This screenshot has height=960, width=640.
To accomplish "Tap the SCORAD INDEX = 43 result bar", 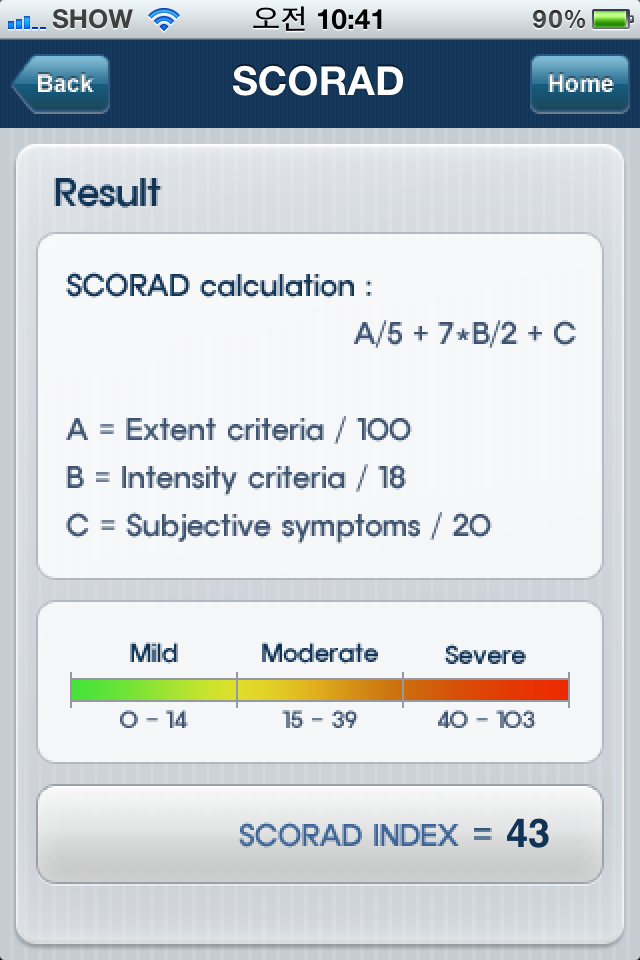I will click(320, 834).
